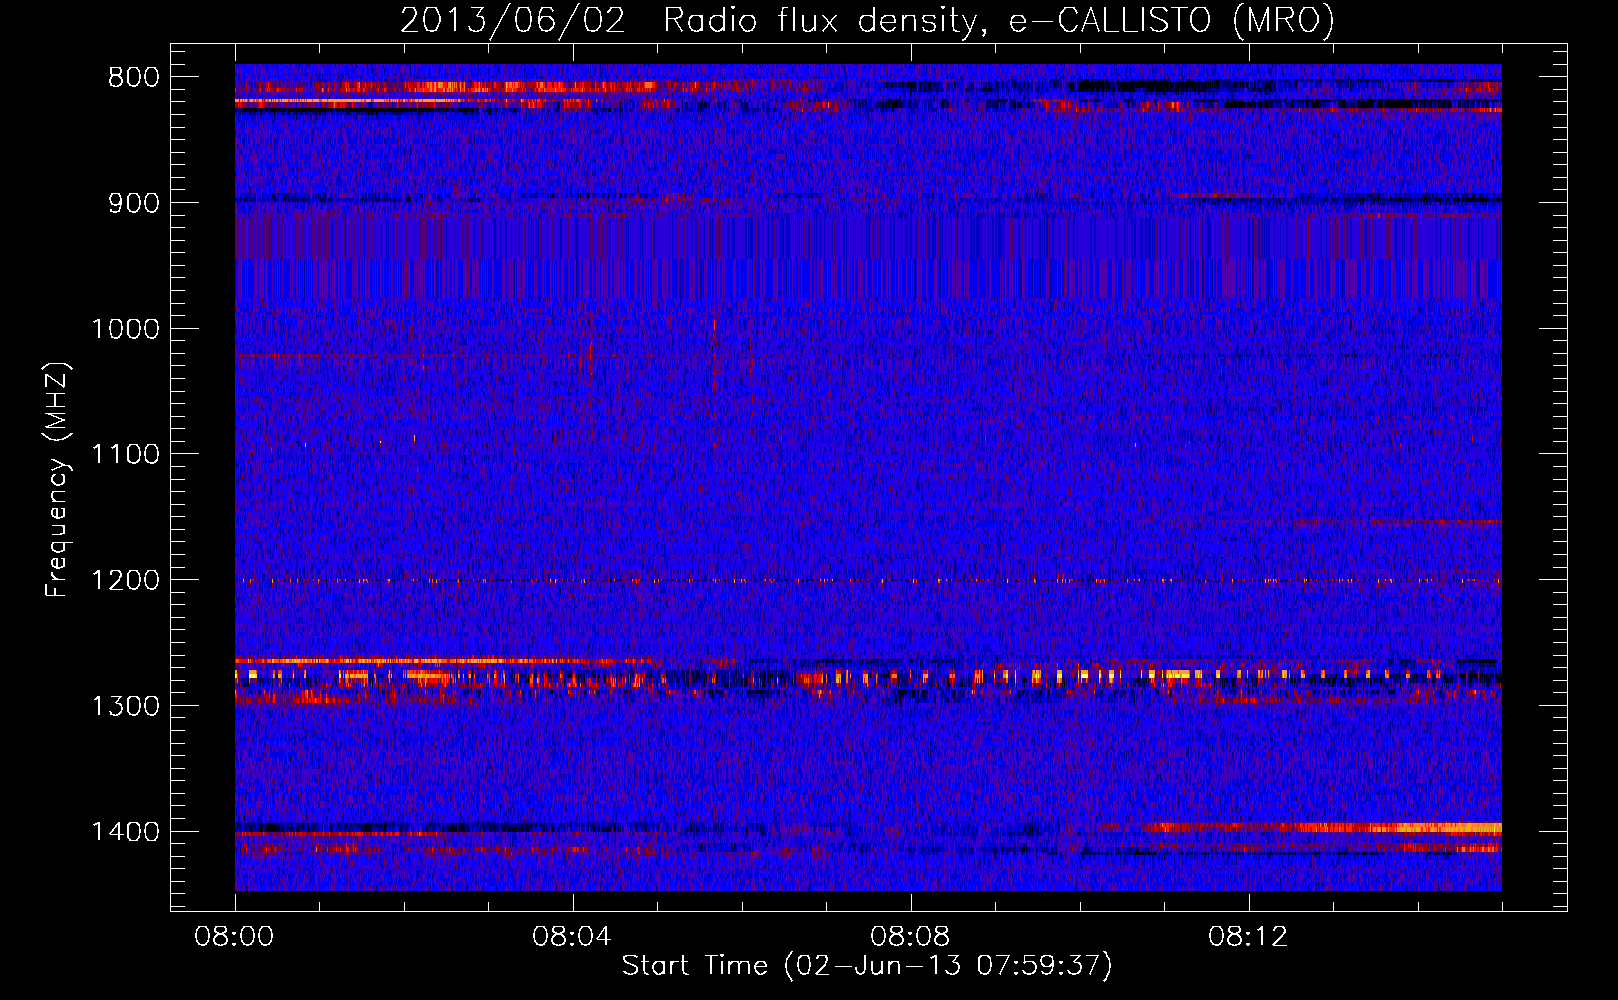Click the 1000 frequency tick label
The image size is (1618, 1000).
125,330
